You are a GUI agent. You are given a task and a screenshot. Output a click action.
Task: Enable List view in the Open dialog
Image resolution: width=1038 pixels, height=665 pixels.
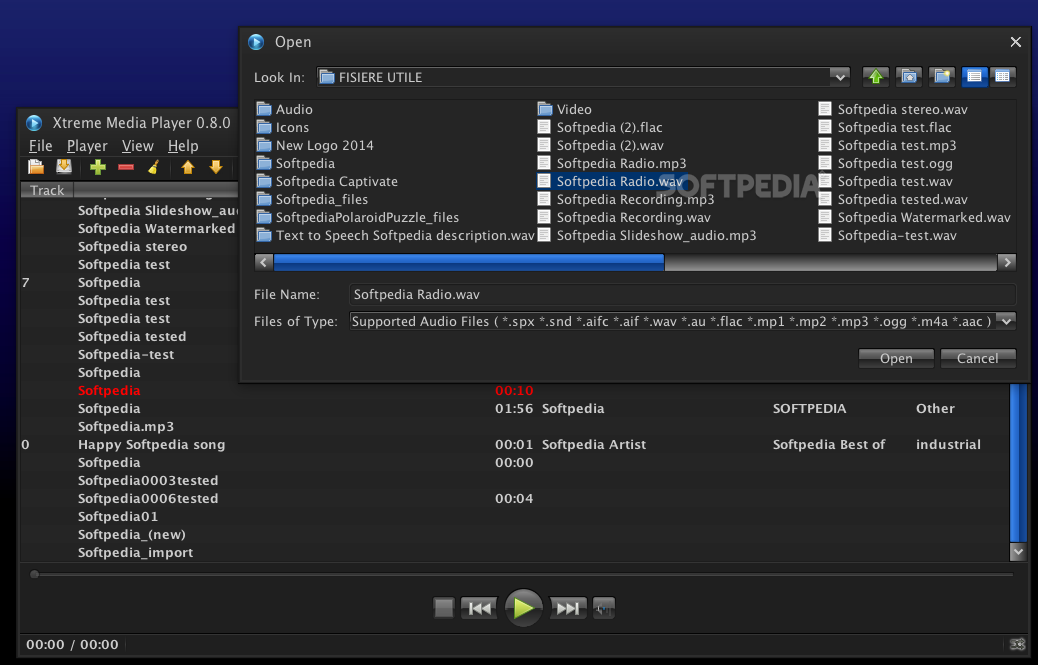coord(975,77)
